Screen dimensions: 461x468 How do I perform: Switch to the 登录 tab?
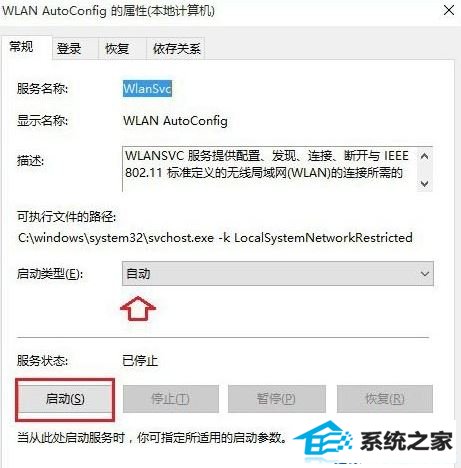coord(69,49)
